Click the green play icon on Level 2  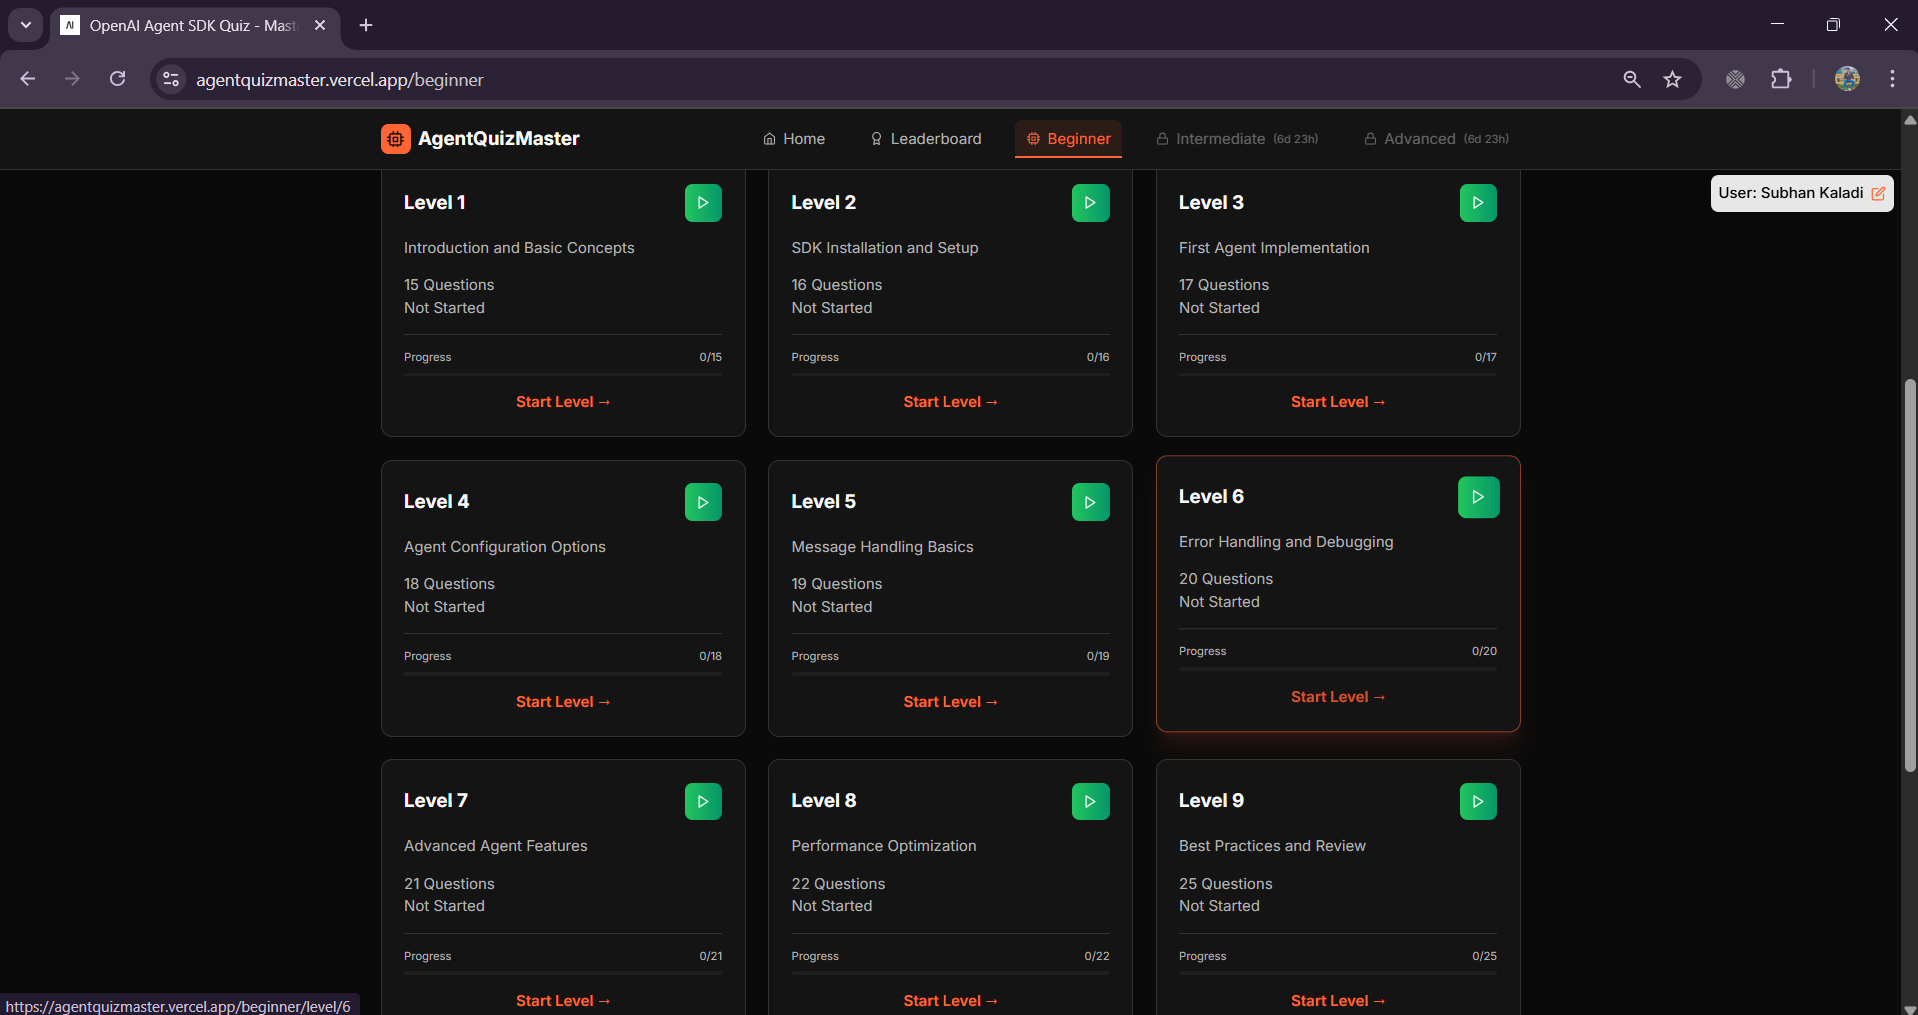pyautogui.click(x=1090, y=203)
